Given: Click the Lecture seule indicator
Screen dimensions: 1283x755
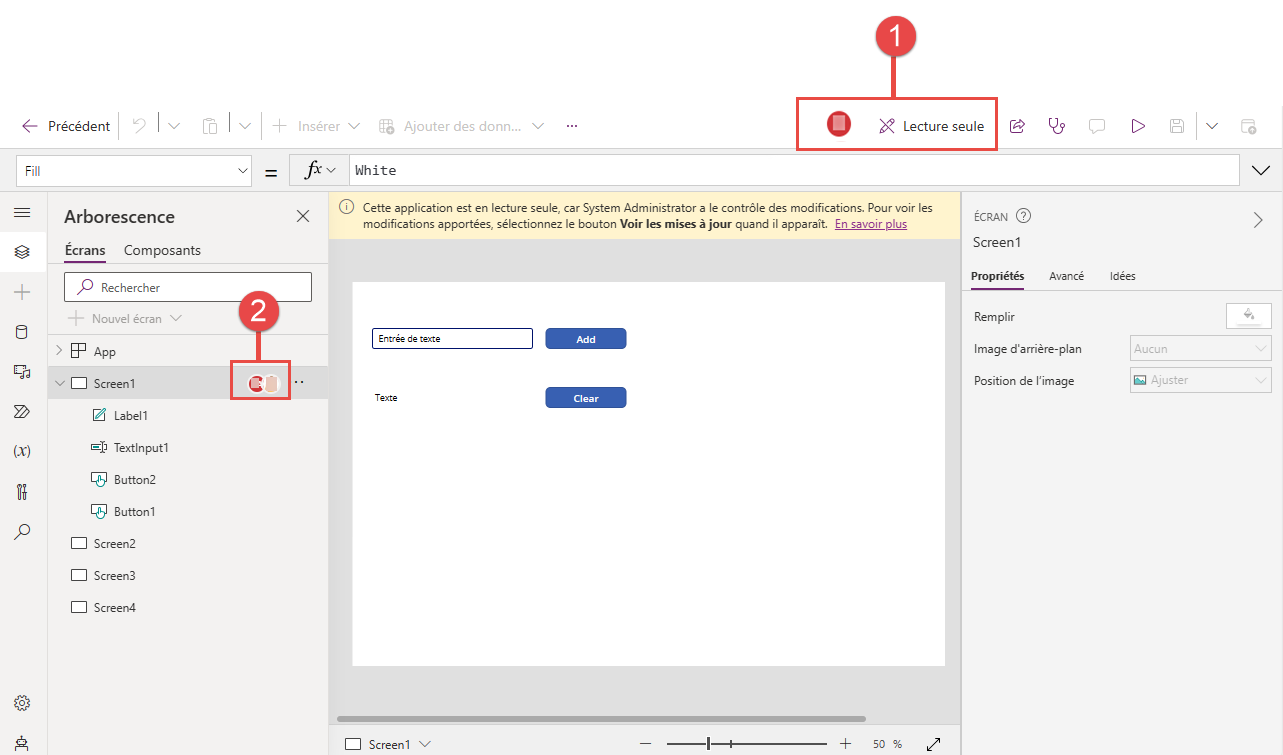Looking at the screenshot, I should point(931,126).
